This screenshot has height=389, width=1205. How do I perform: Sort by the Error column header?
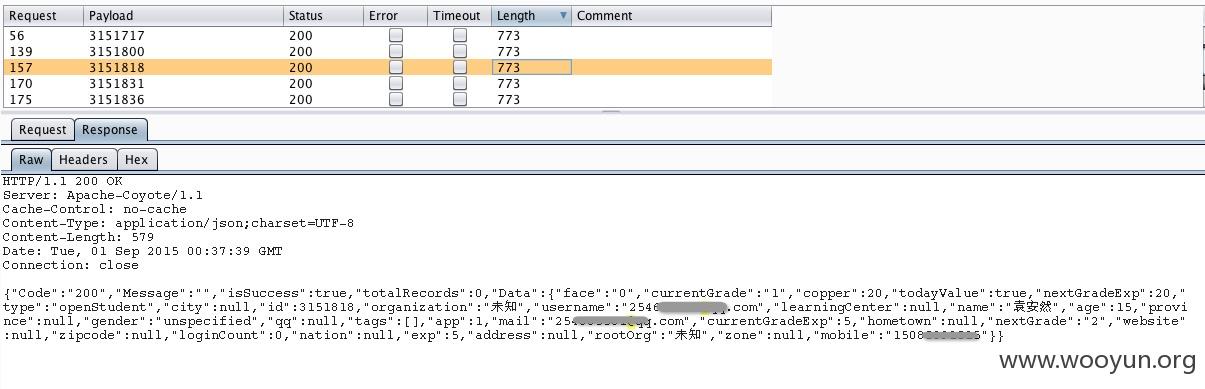[x=396, y=16]
